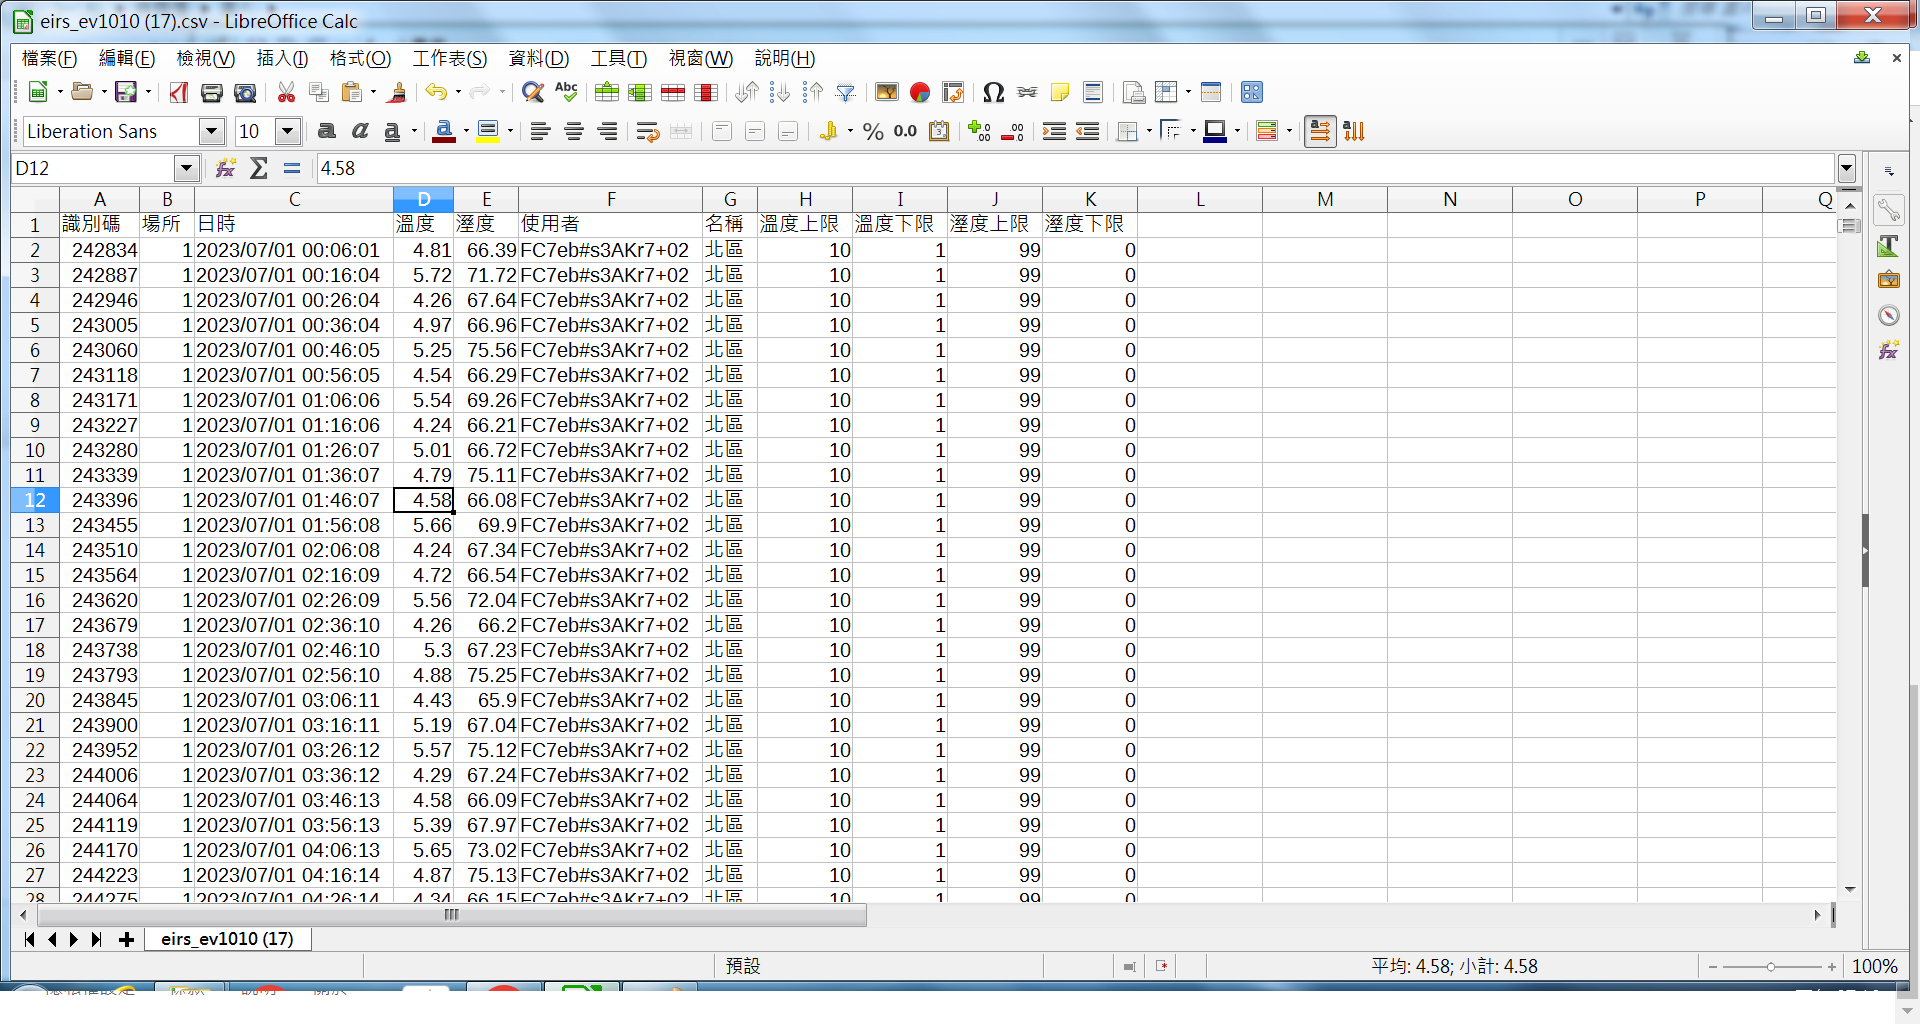Click the Clone Formatting paintbrush icon

pos(397,93)
